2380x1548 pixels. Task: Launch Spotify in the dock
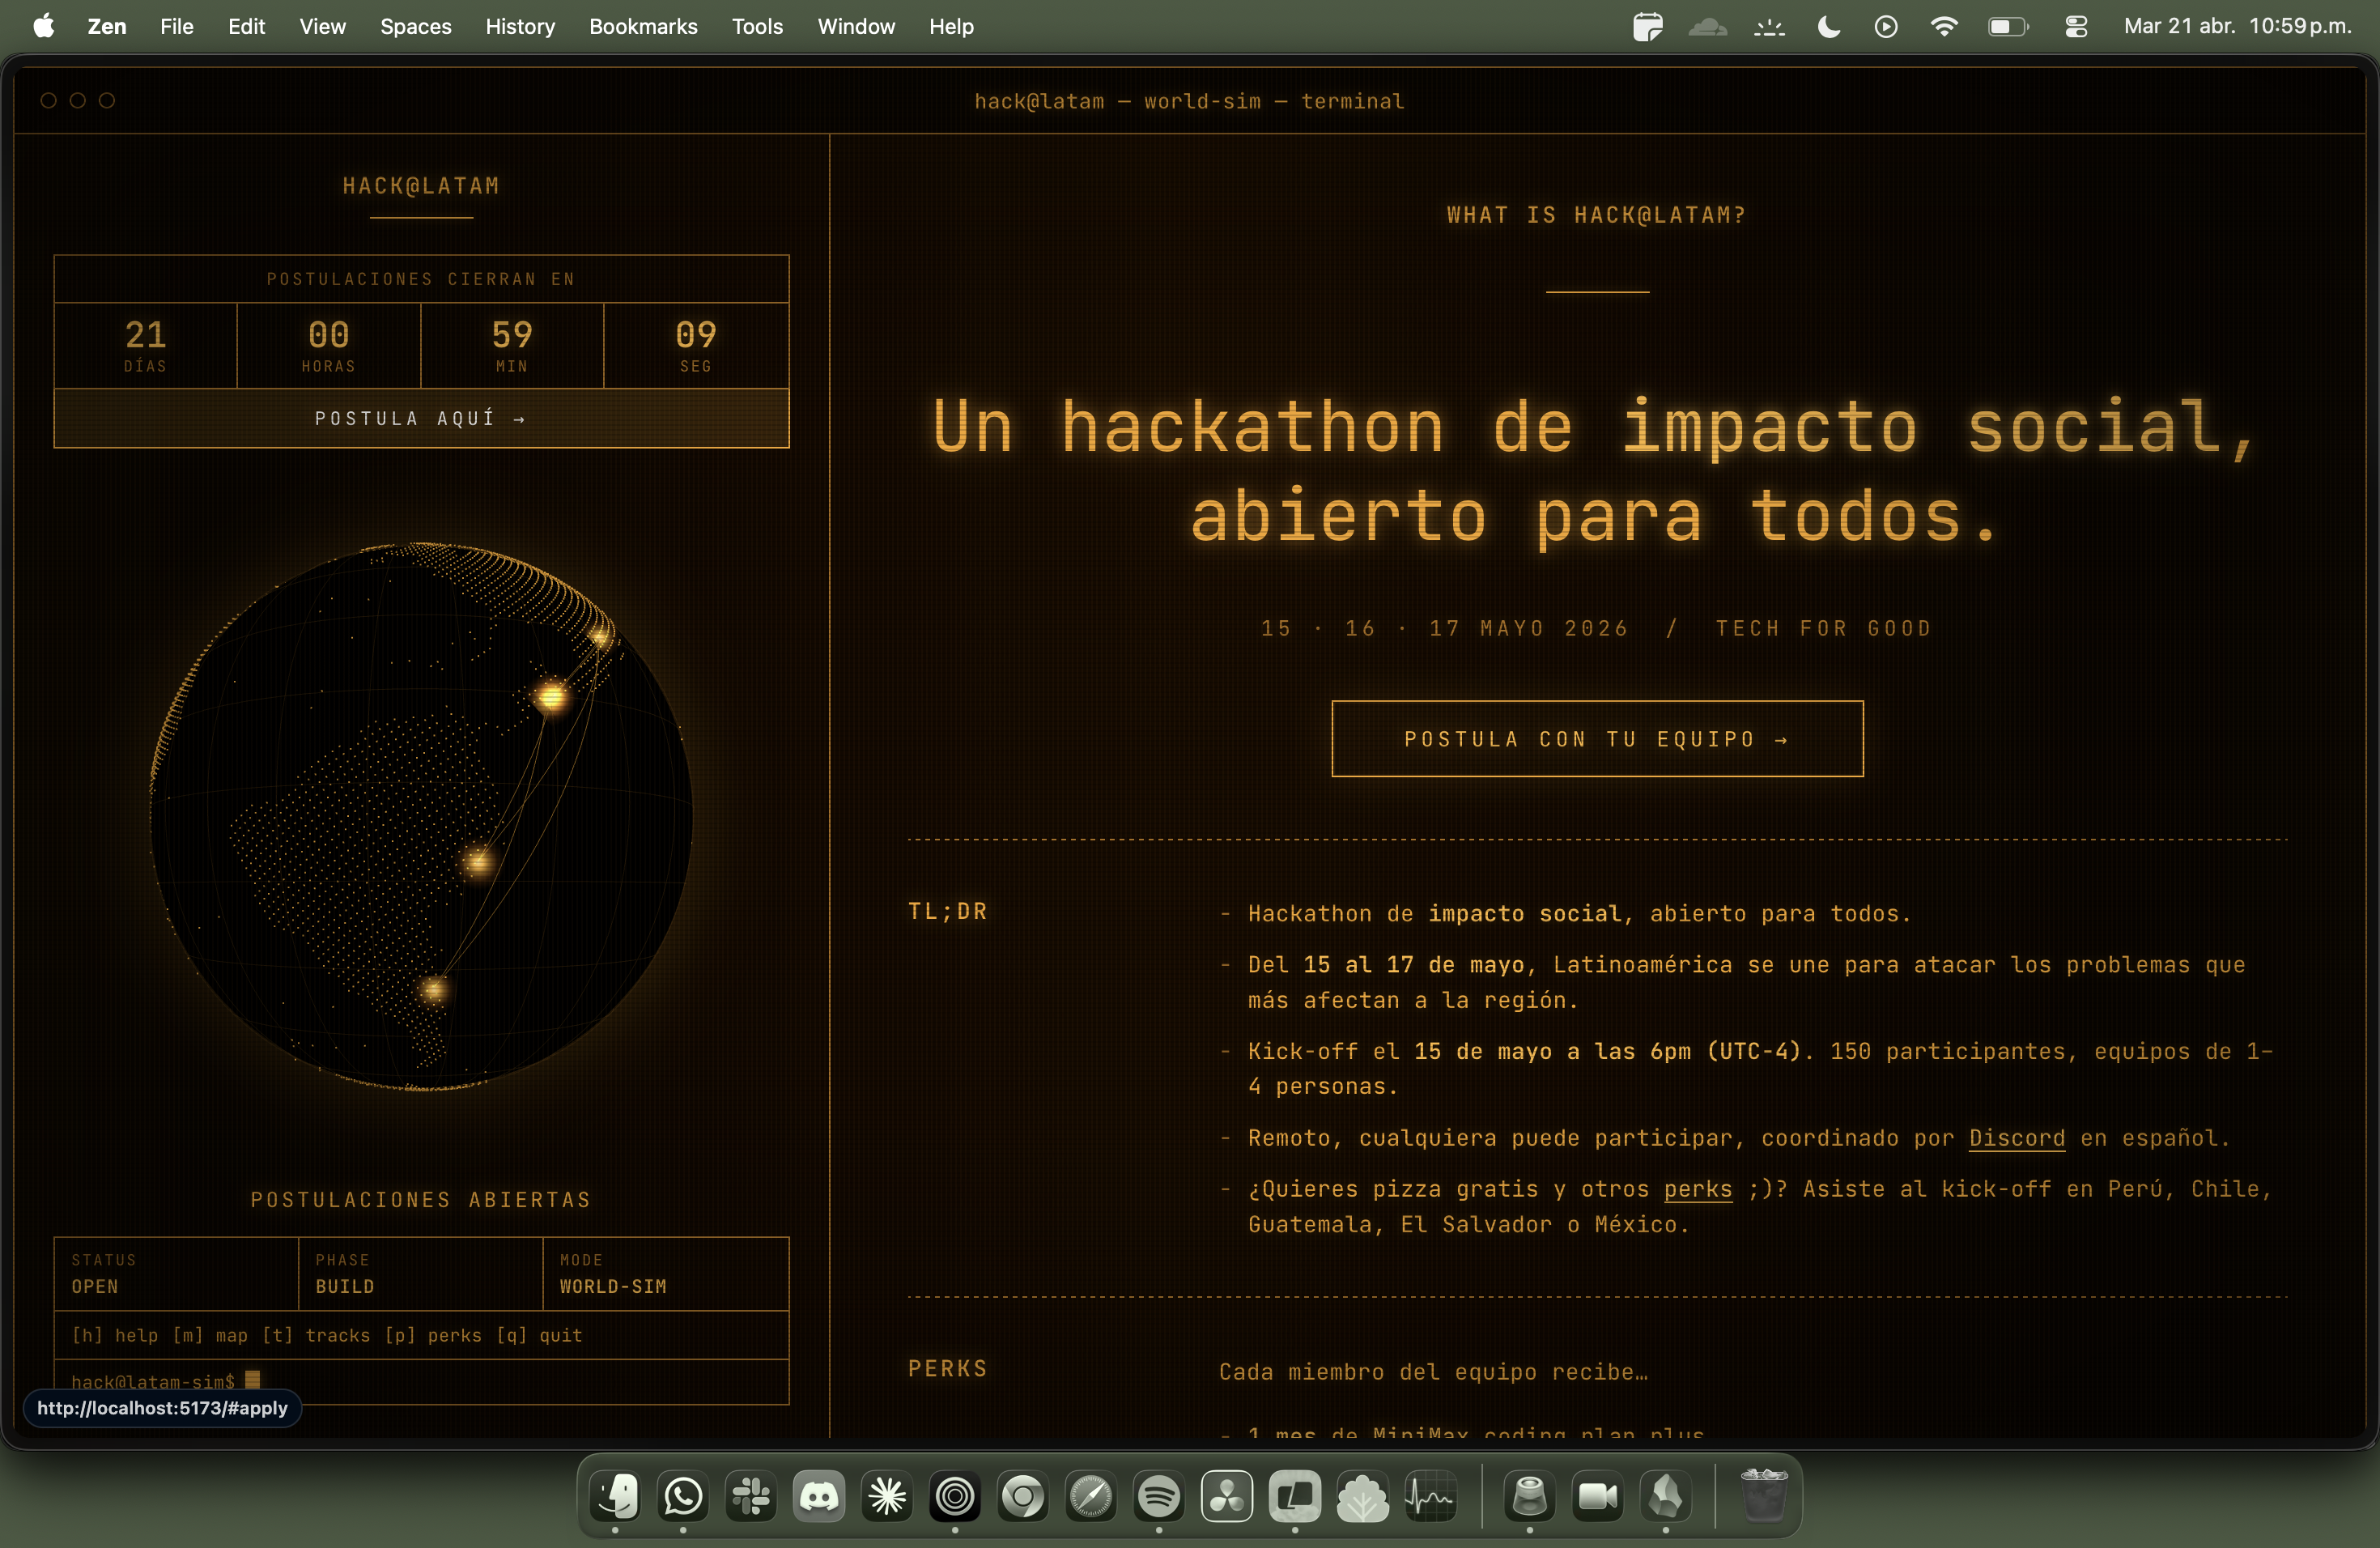coord(1159,1497)
